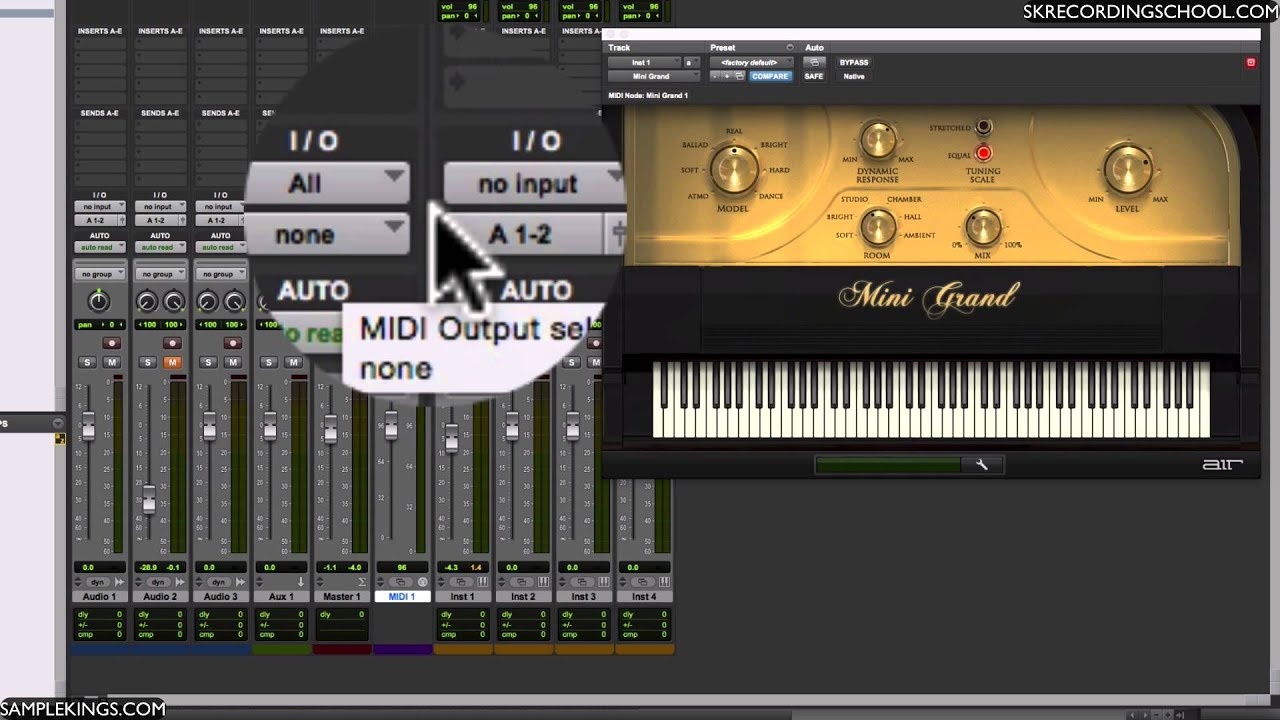Turn the Mini Grand MODEL knob
The width and height of the screenshot is (1280, 720).
[x=734, y=169]
